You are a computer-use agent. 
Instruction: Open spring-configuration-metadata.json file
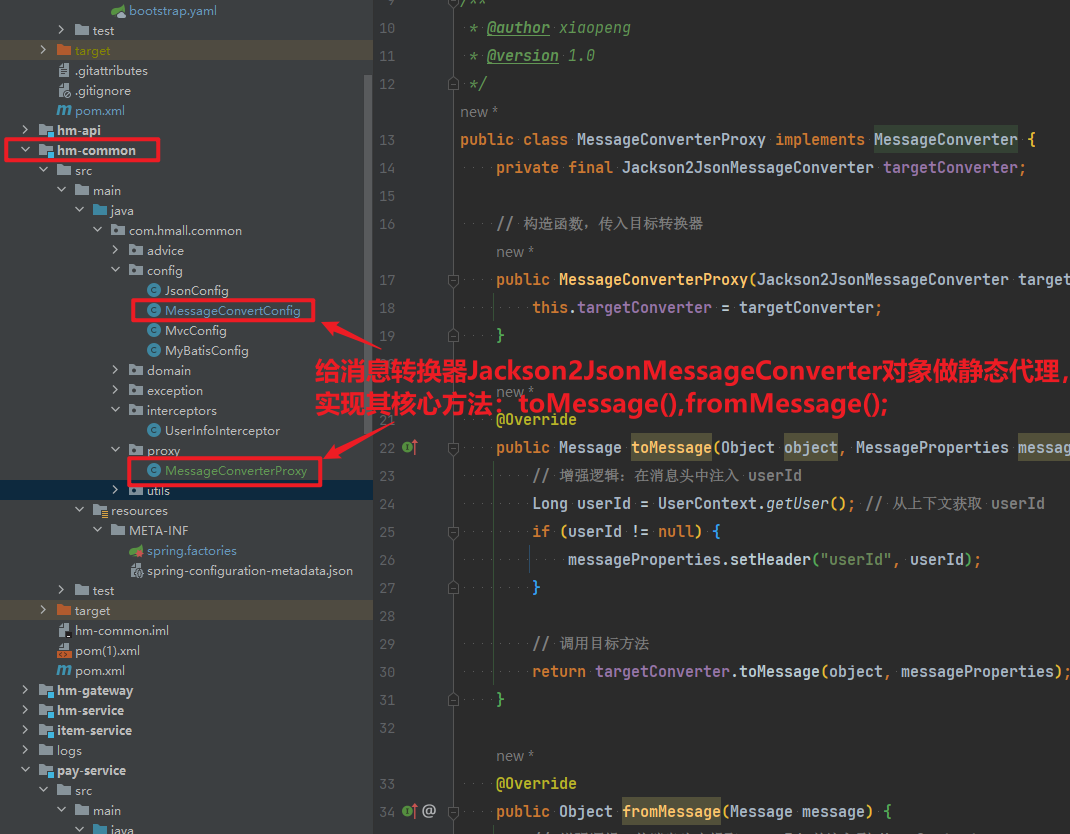click(249, 571)
